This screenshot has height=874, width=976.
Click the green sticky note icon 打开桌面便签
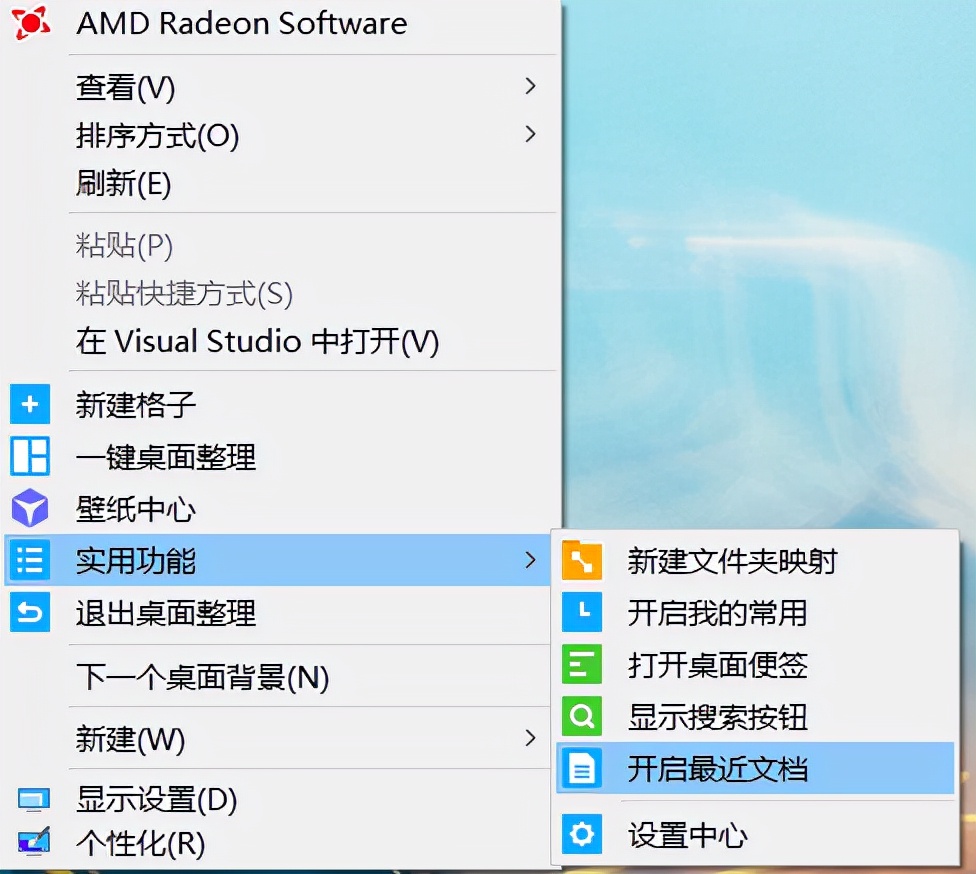582,664
